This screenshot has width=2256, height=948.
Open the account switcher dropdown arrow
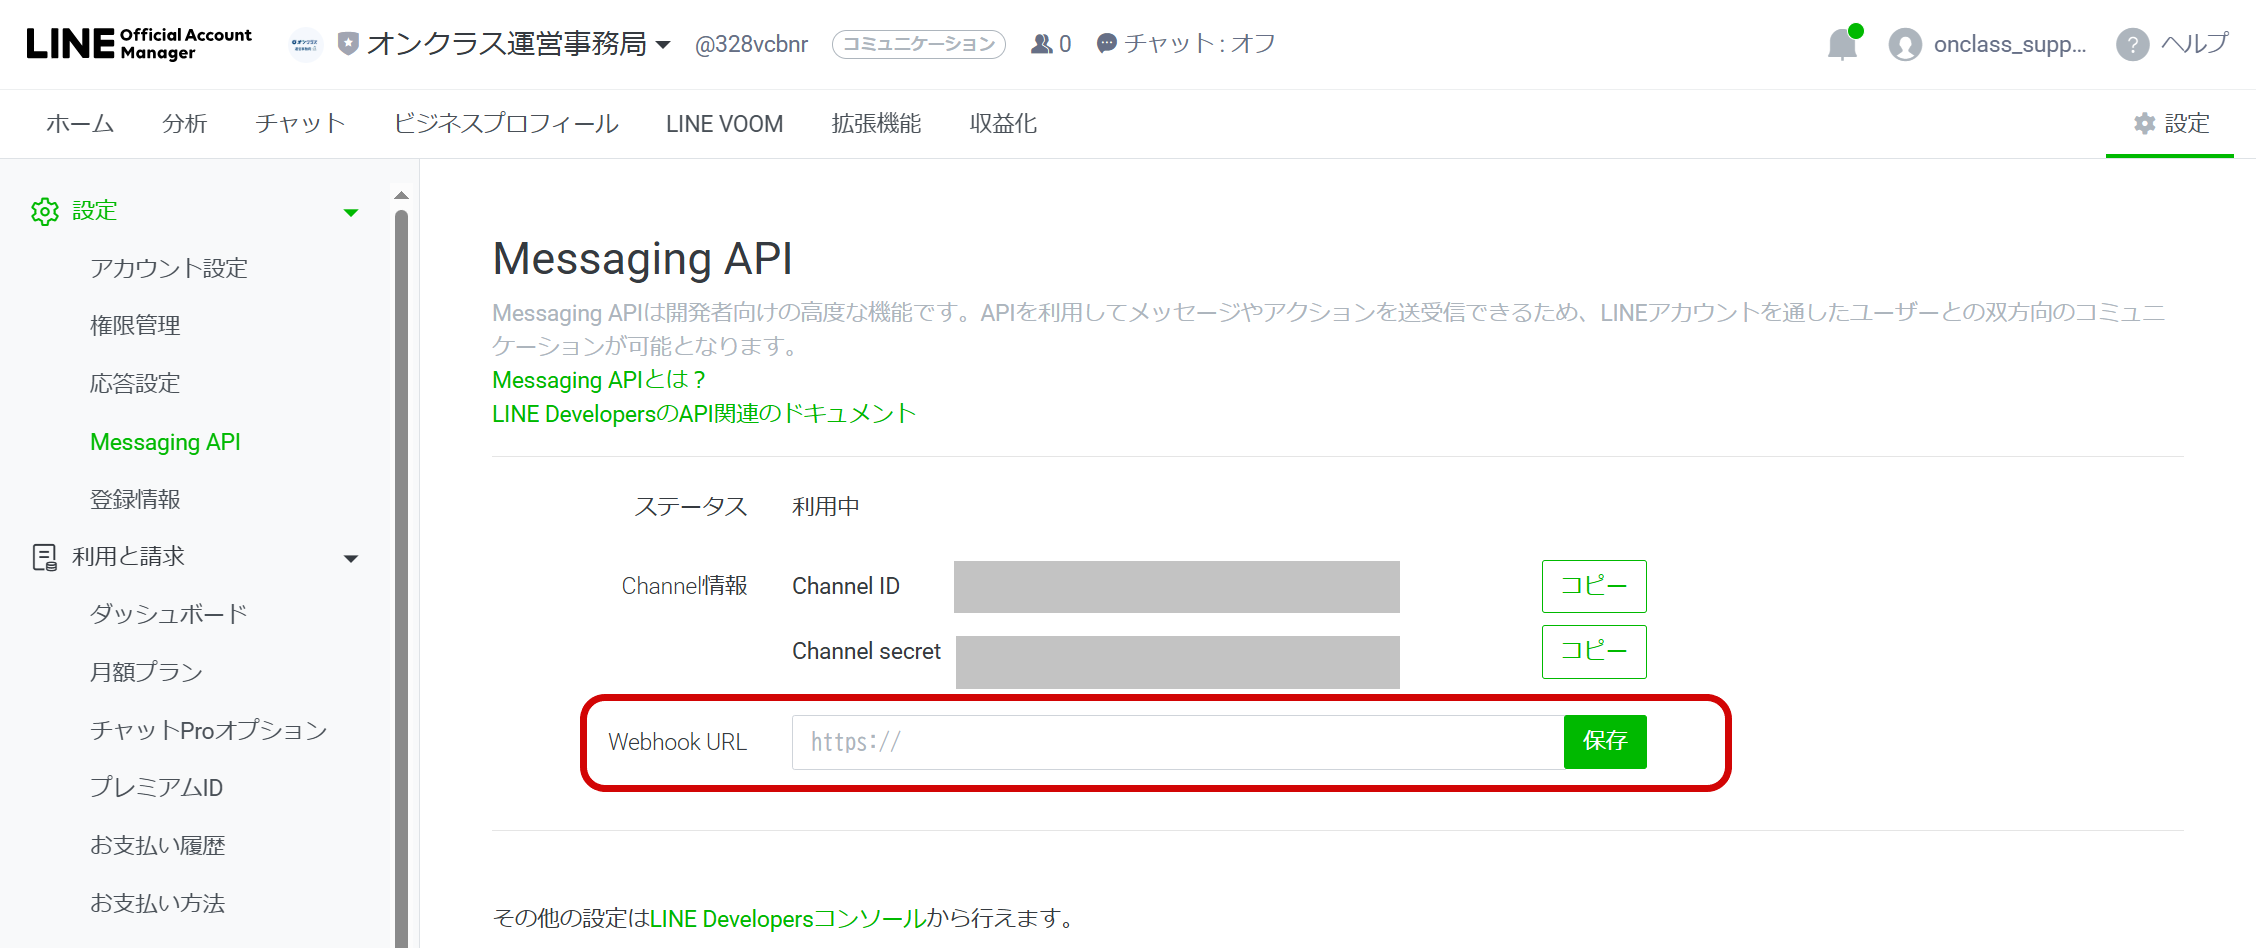663,45
